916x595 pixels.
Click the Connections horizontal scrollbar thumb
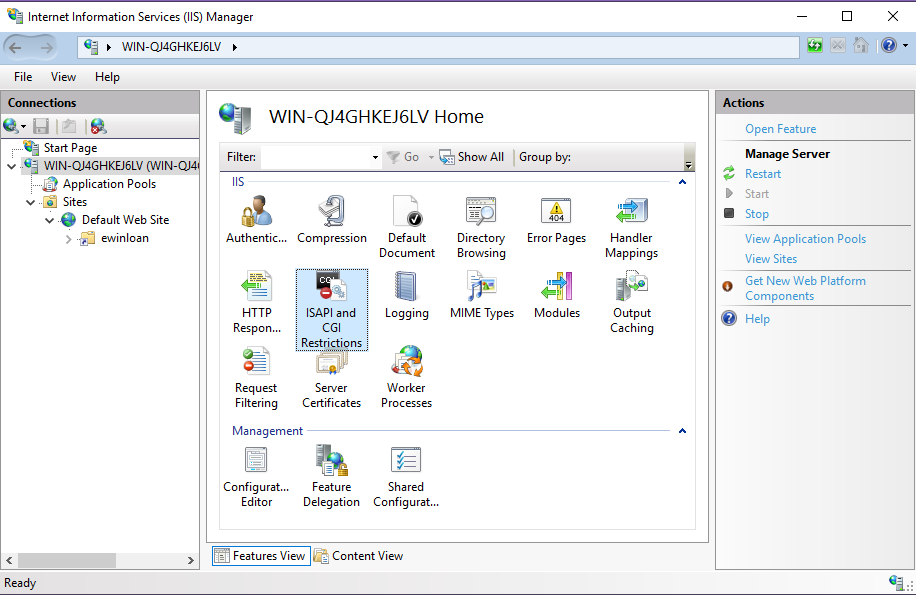(x=67, y=560)
